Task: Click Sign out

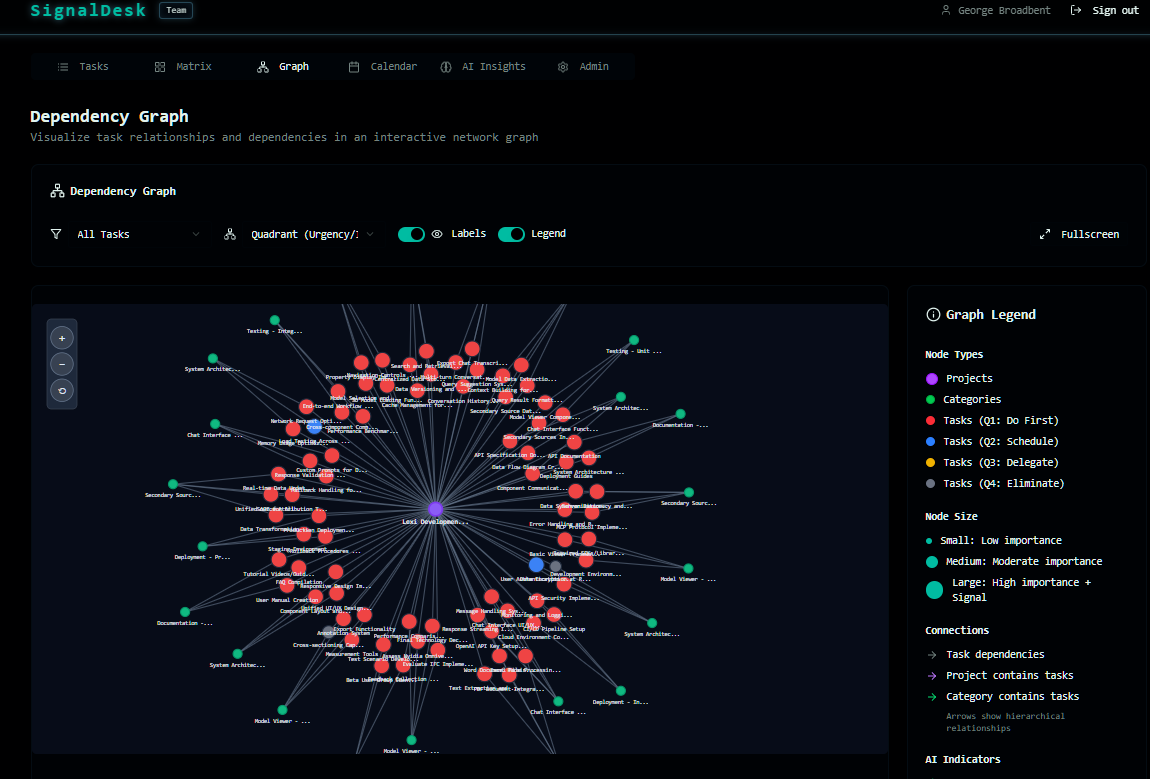Action: (x=1105, y=10)
